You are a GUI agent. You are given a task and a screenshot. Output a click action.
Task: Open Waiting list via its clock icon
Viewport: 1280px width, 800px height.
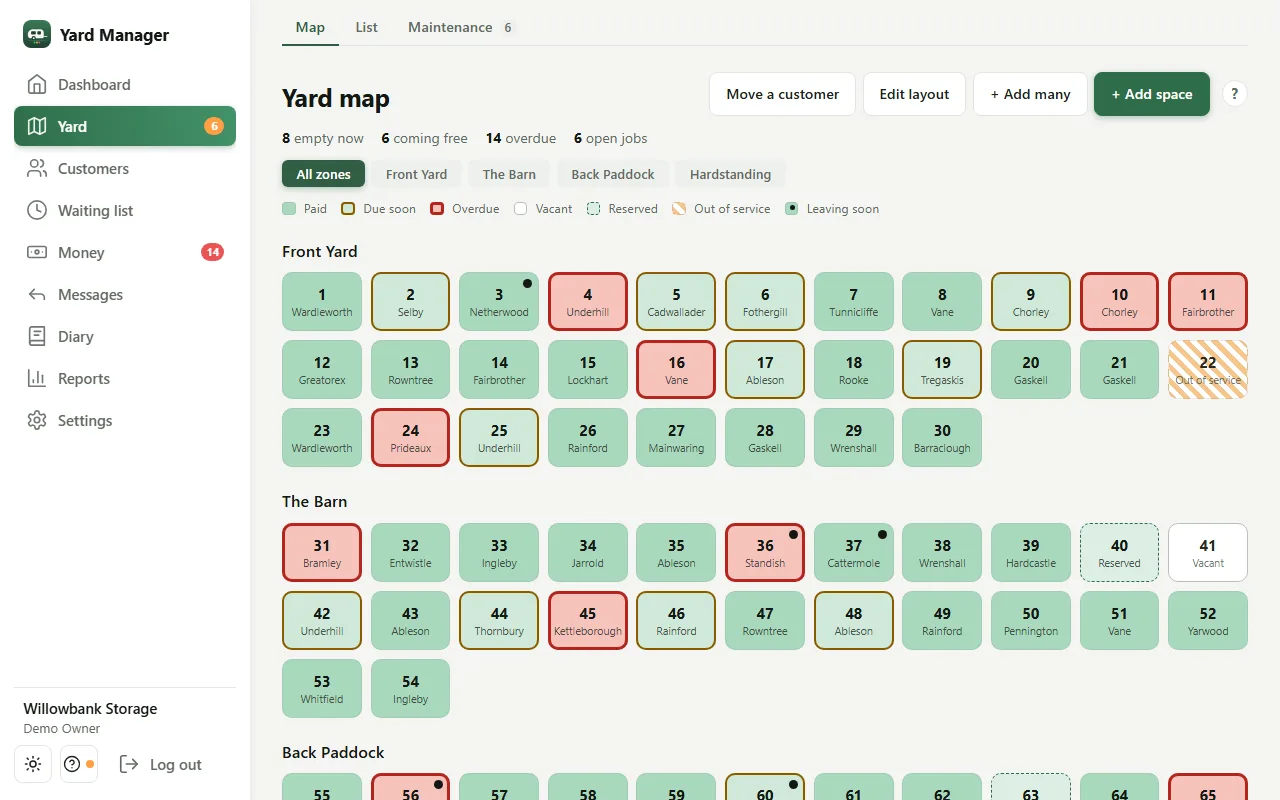pos(37,210)
